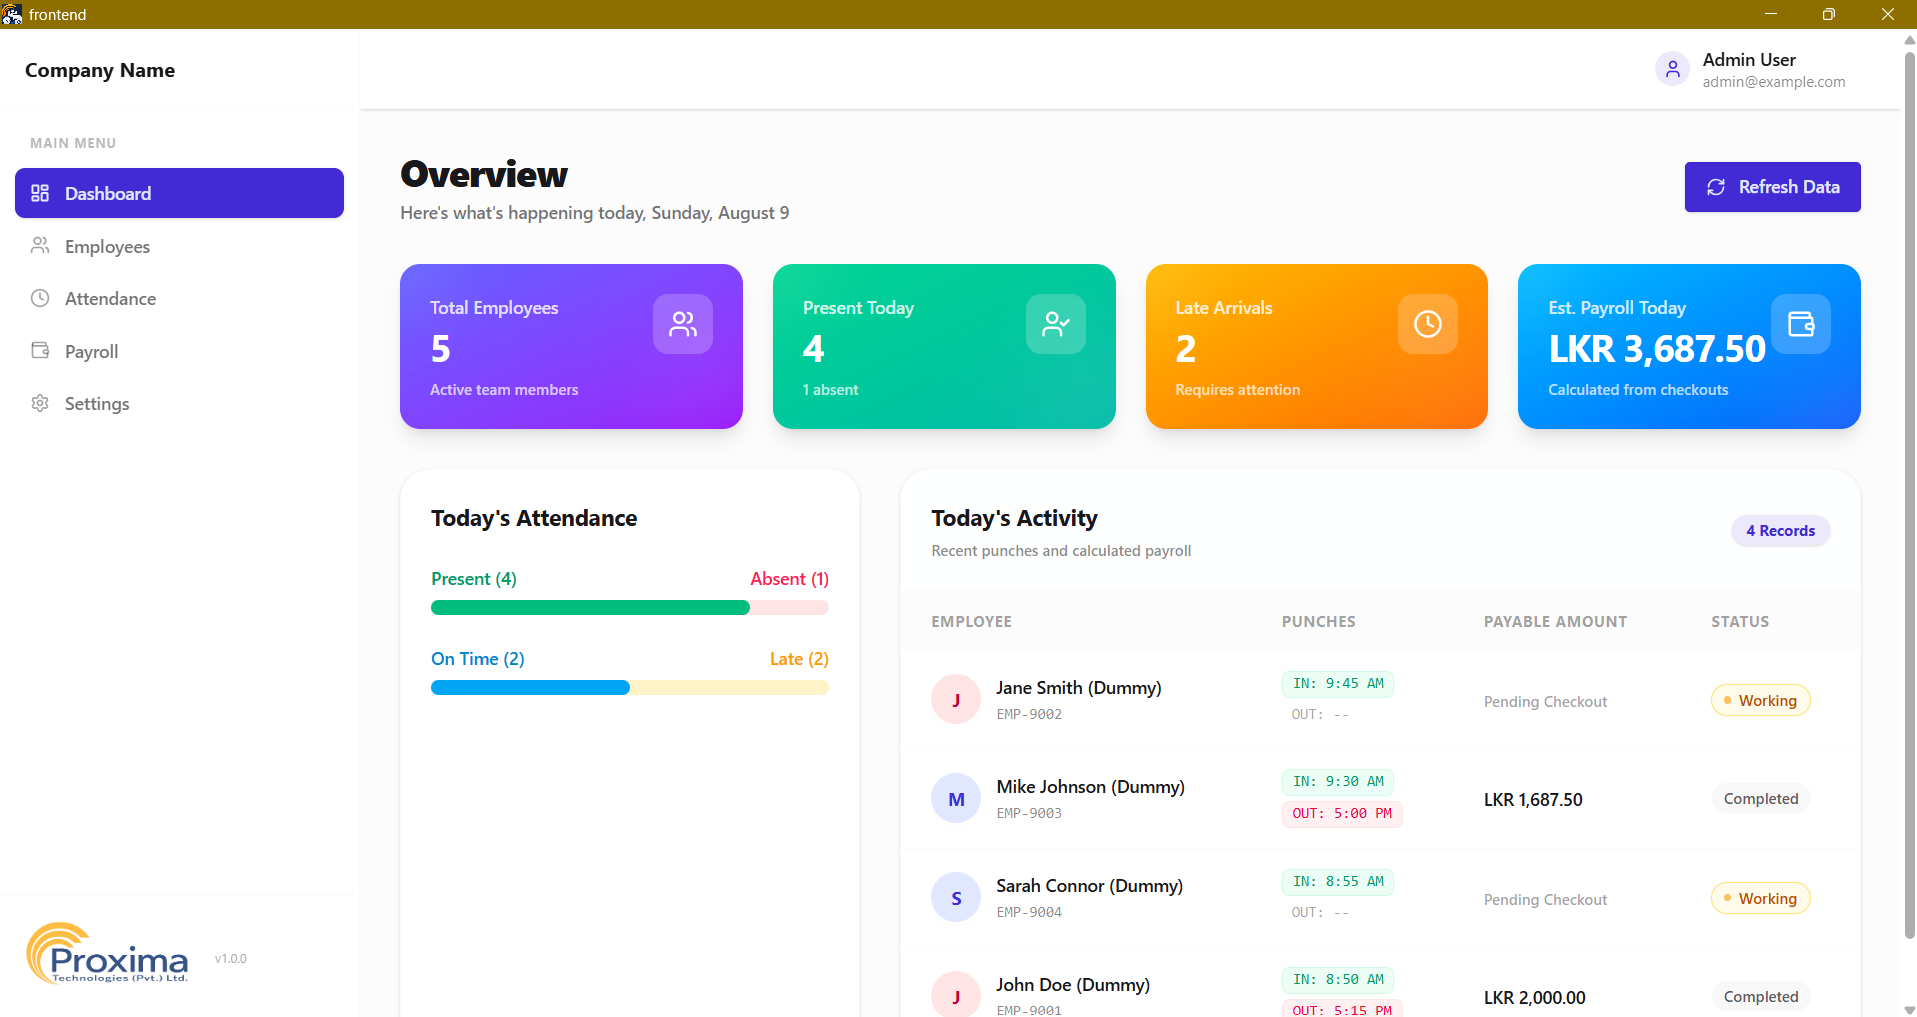This screenshot has height=1017, width=1917.
Task: Click the 'Present (4)' label
Action: pyautogui.click(x=474, y=578)
